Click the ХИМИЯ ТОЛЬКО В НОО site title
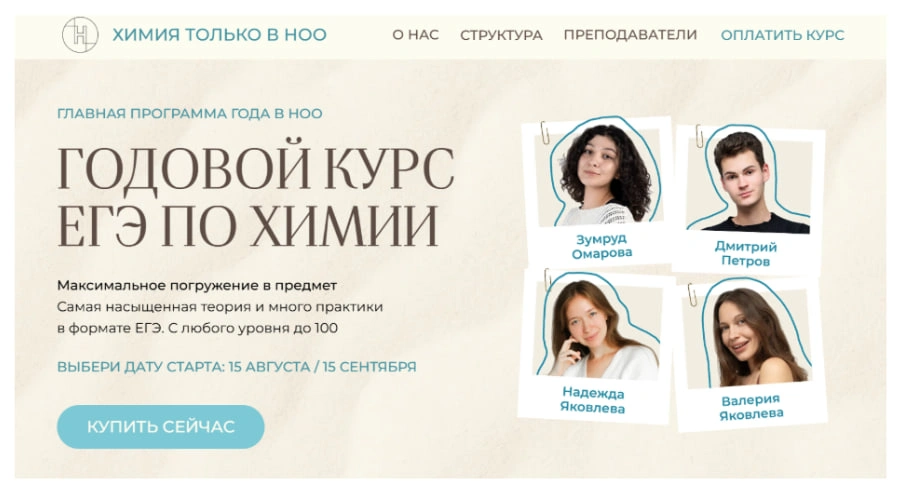Viewport: 906px width, 495px height. coord(220,35)
